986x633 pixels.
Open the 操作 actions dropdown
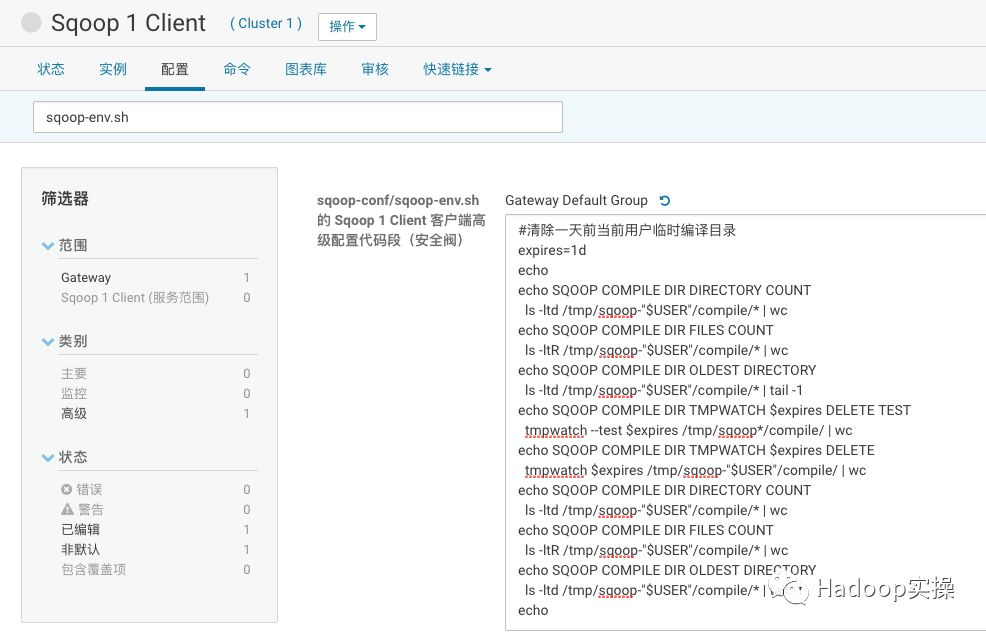click(347, 26)
